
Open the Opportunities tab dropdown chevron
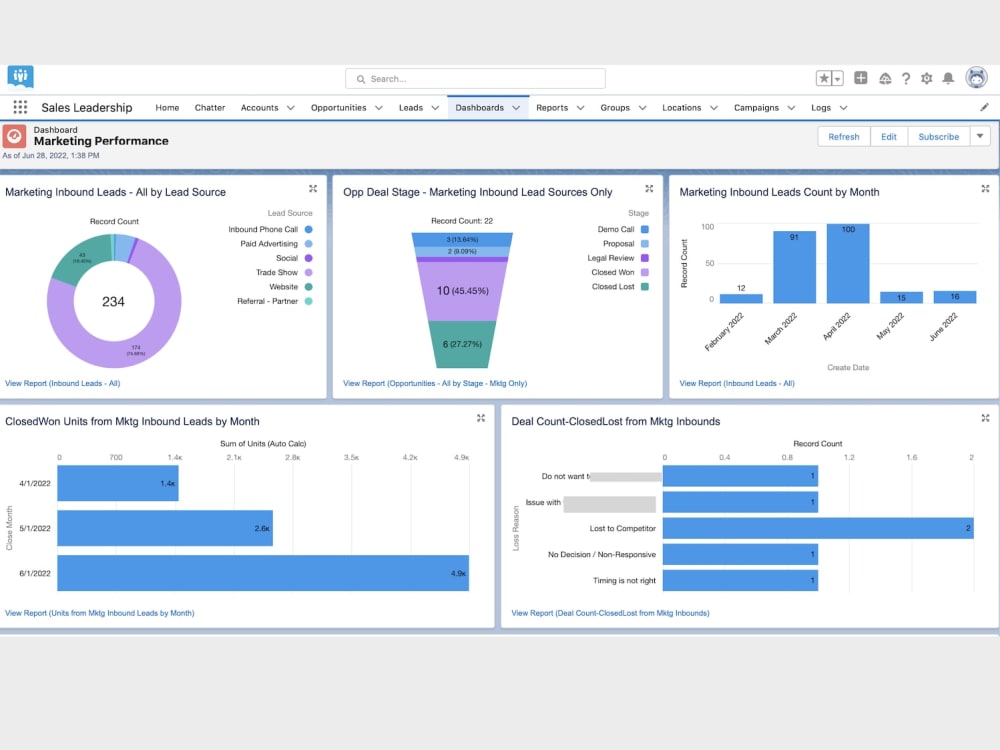click(377, 107)
